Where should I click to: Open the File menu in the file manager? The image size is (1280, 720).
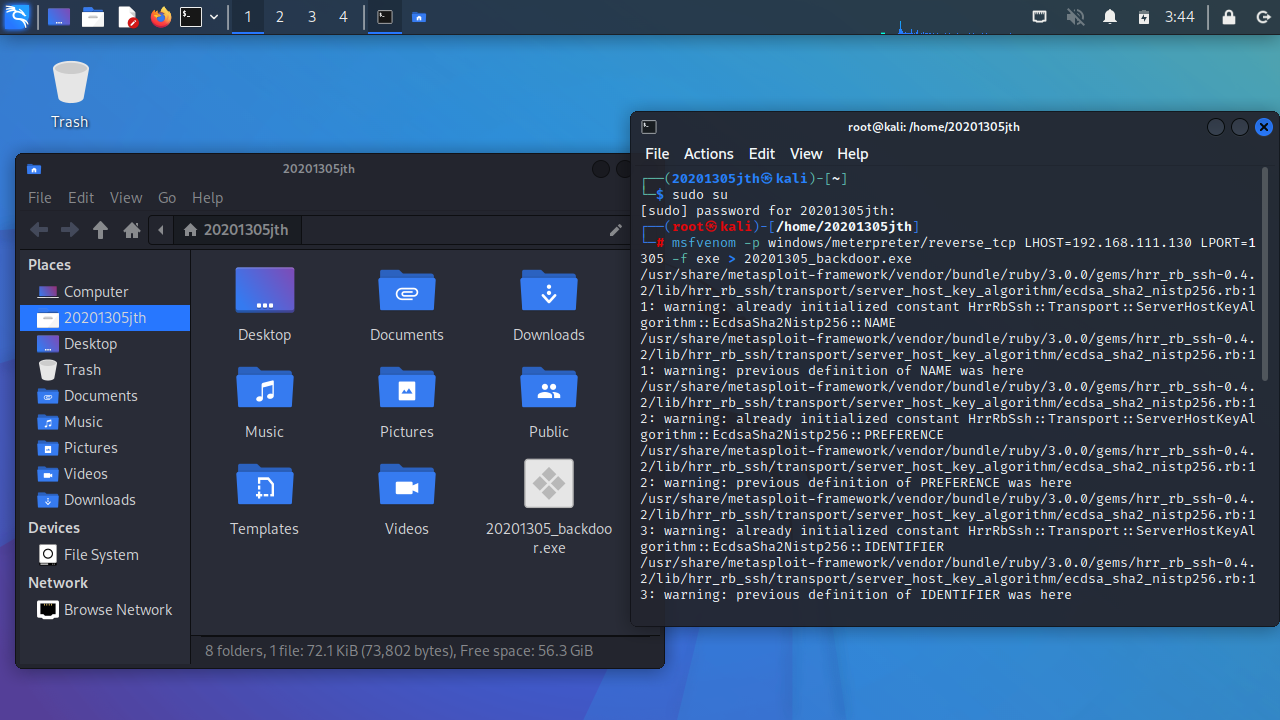pos(40,198)
